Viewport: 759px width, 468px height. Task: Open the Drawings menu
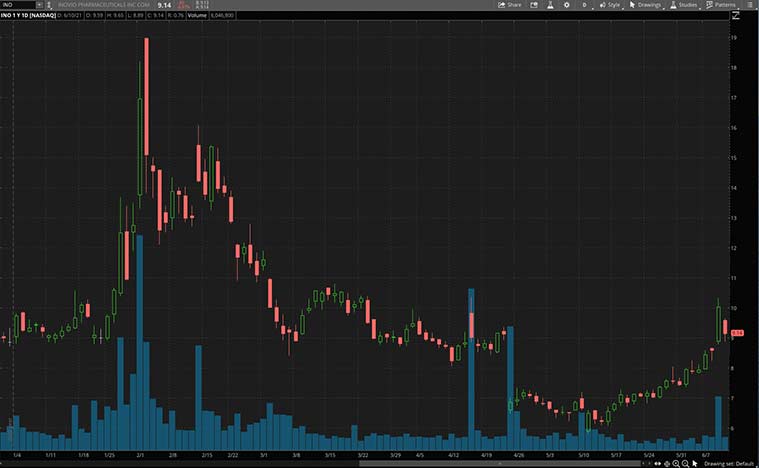coord(646,5)
